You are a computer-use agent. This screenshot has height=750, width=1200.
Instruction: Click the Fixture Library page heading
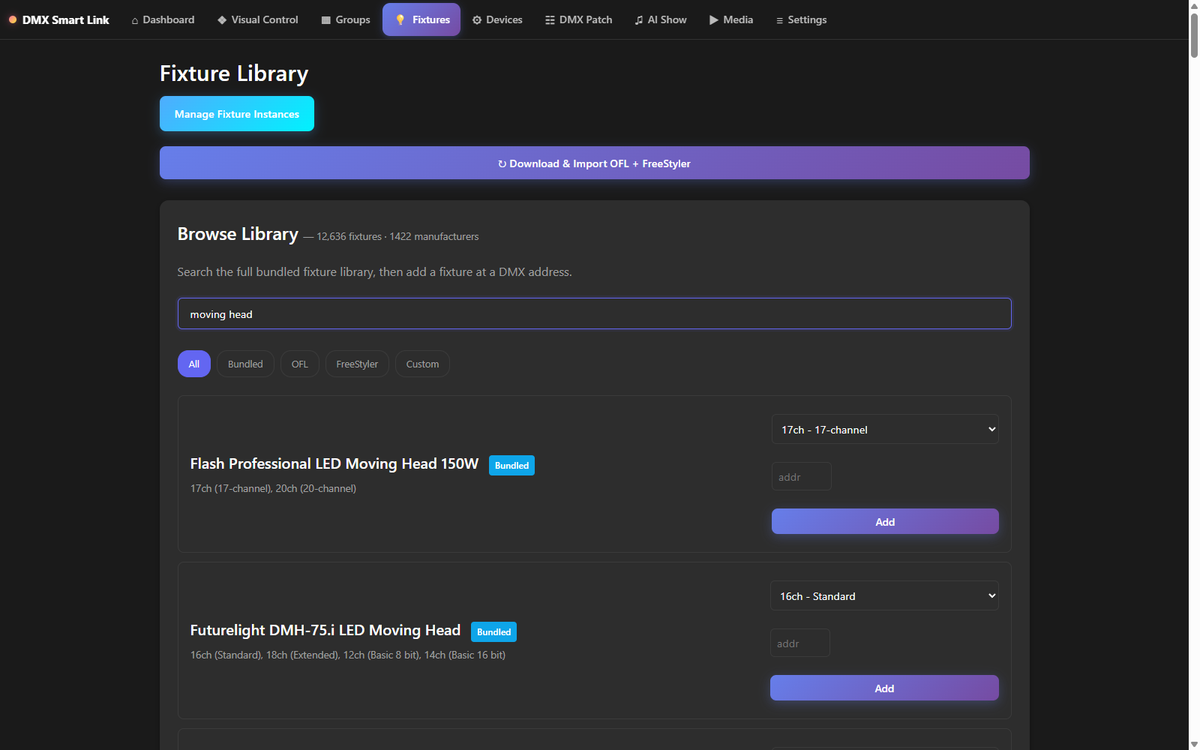point(234,73)
